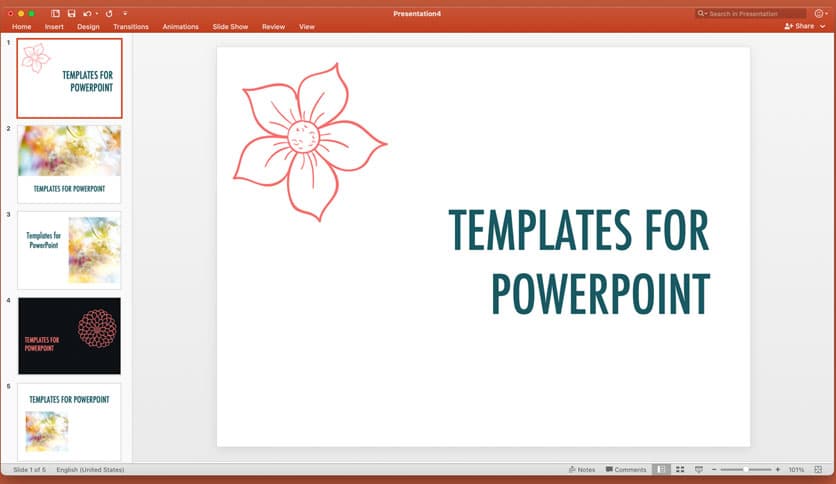This screenshot has width=836, height=484.
Task: Click the 101% zoom level
Action: point(796,470)
